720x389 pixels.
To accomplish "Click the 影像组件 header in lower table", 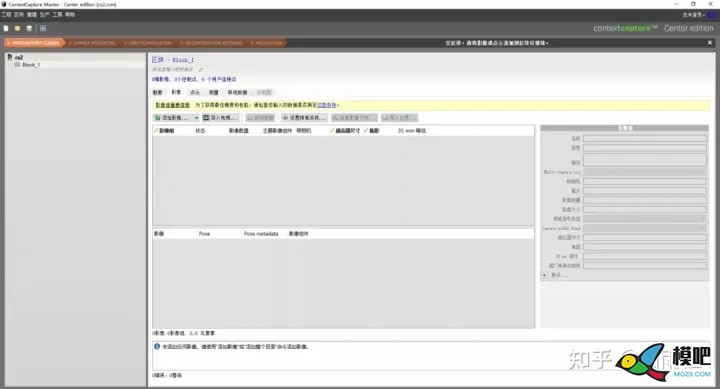I will pos(298,234).
